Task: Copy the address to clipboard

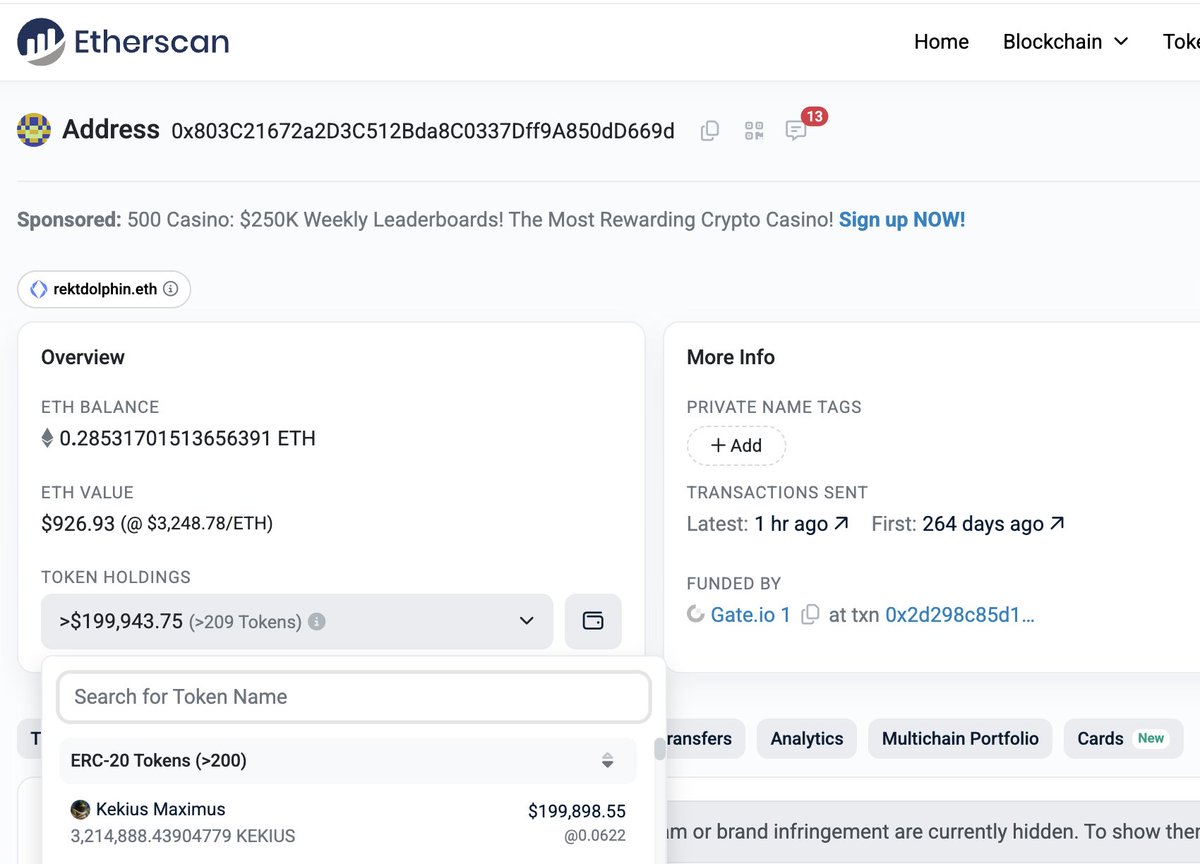Action: coord(710,131)
